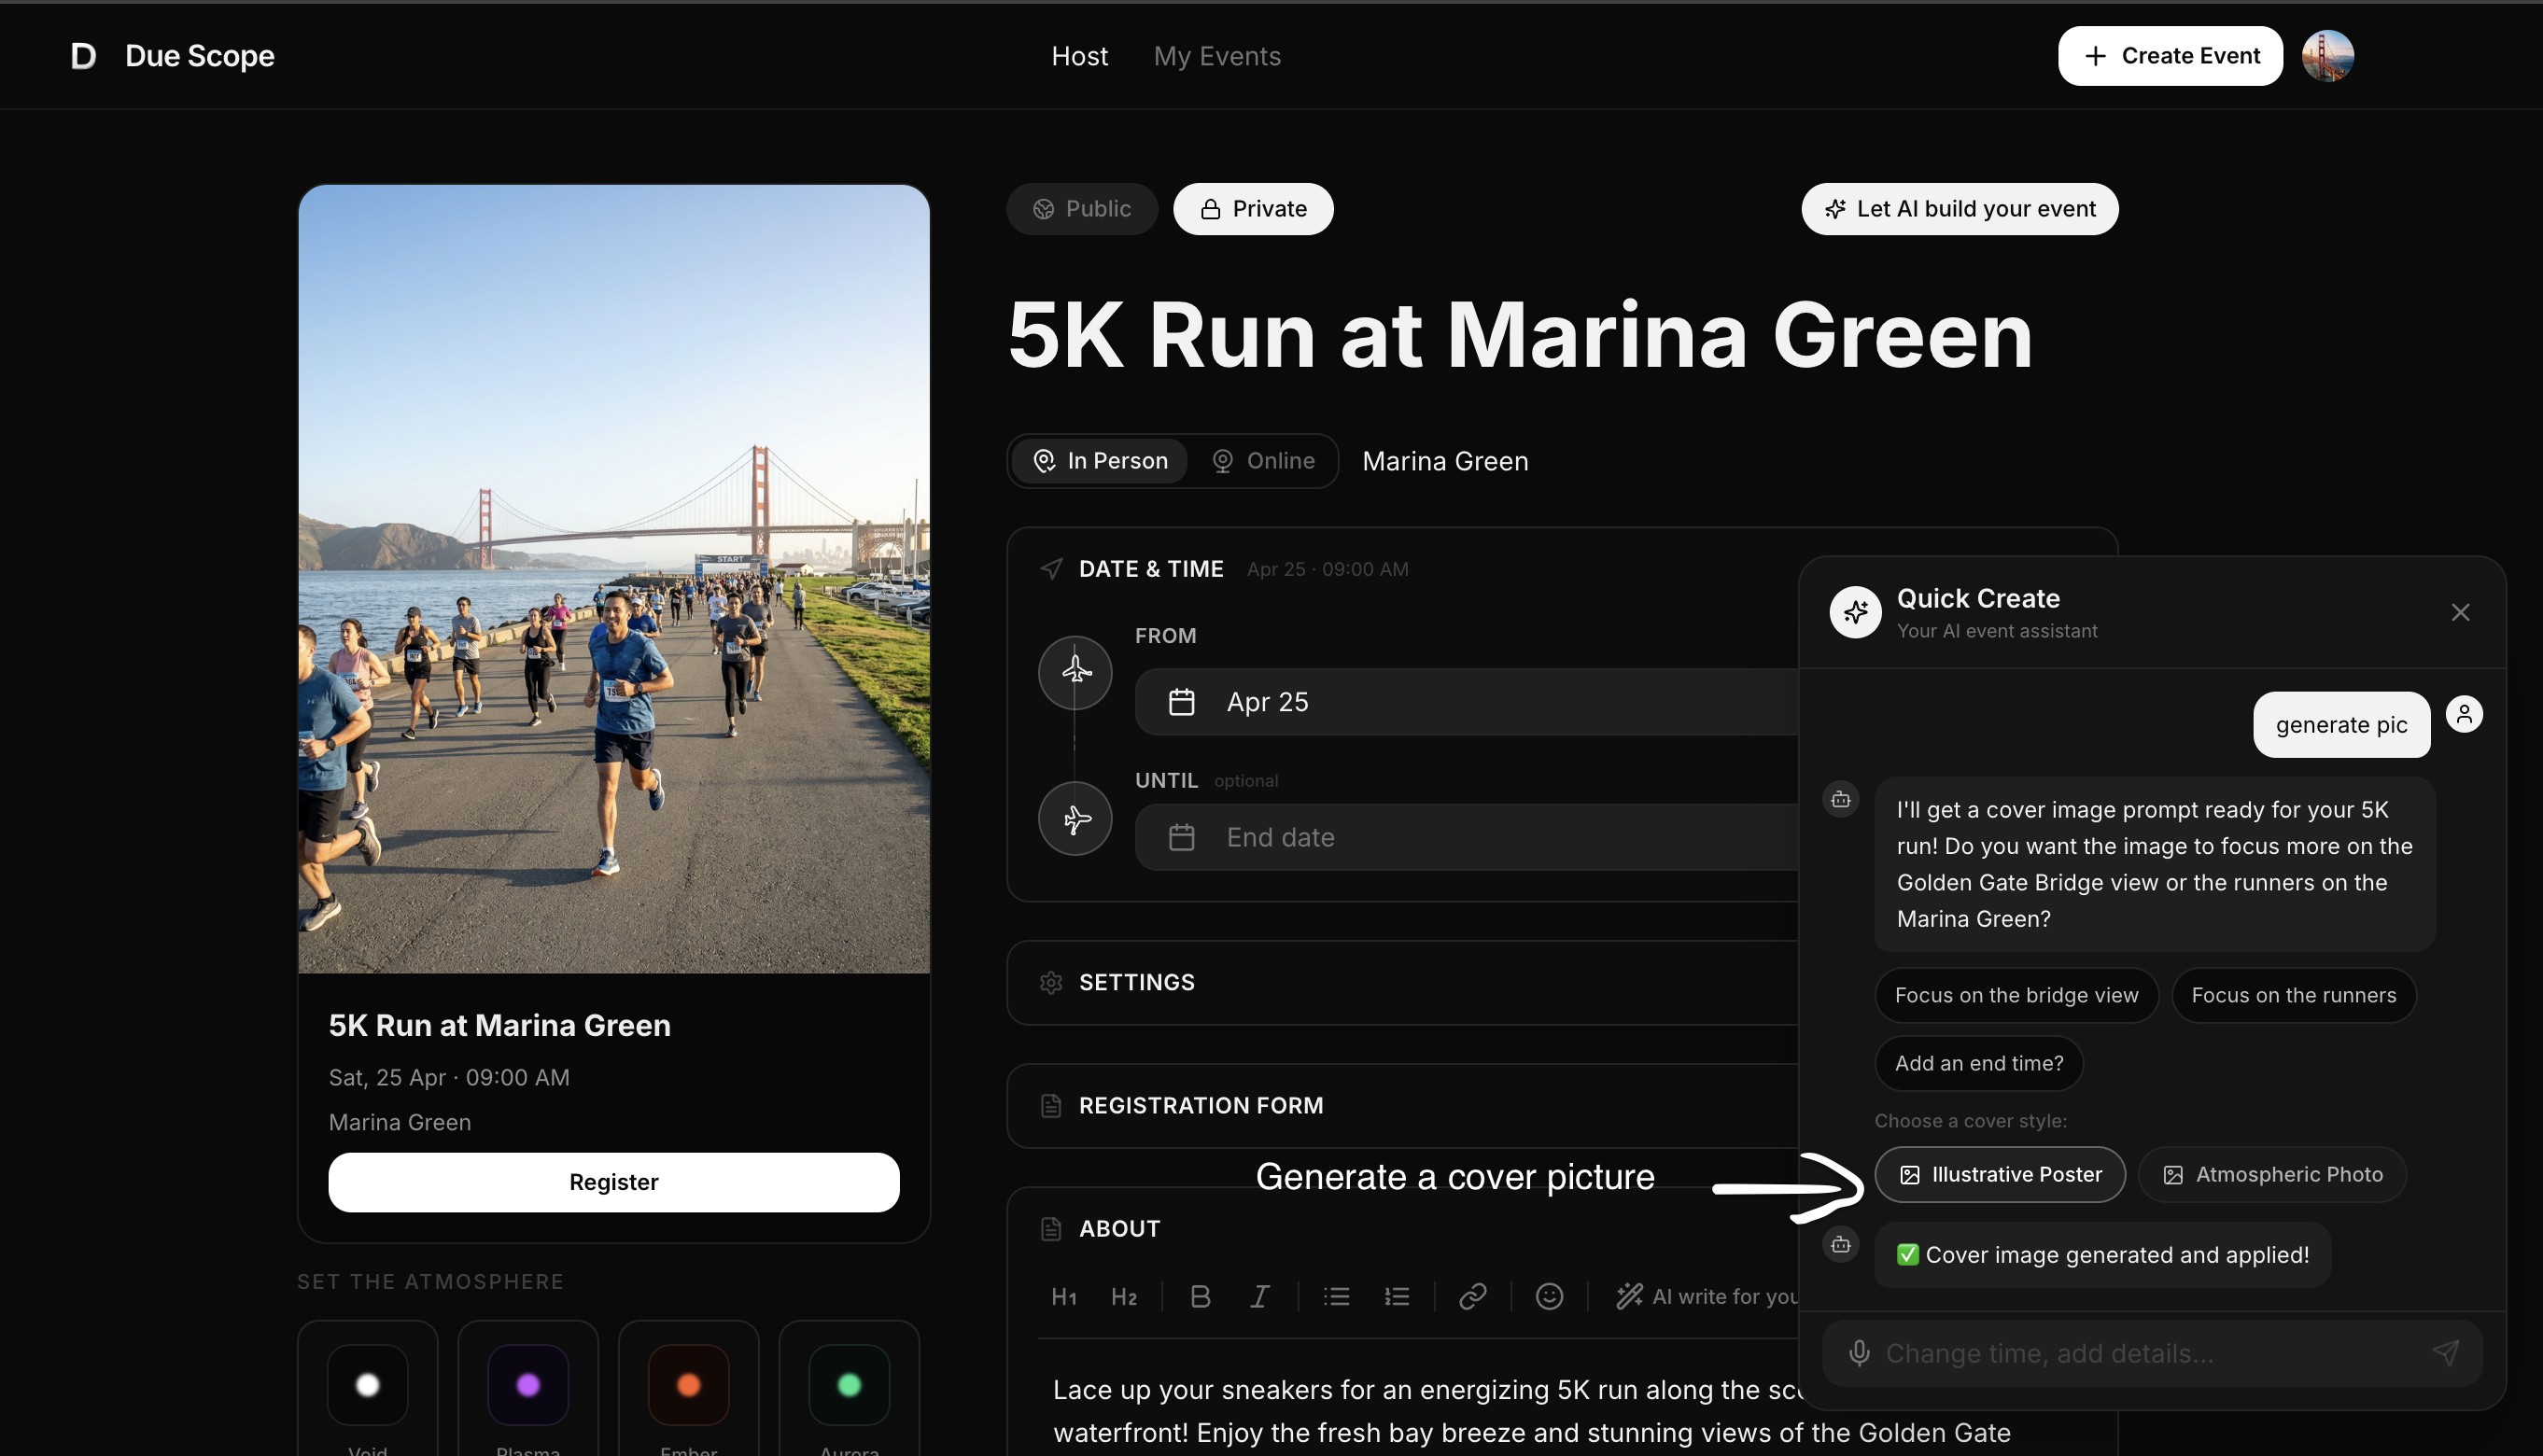Image resolution: width=2543 pixels, height=1456 pixels.
Task: Click the Bold formatting icon
Action: point(1200,1297)
